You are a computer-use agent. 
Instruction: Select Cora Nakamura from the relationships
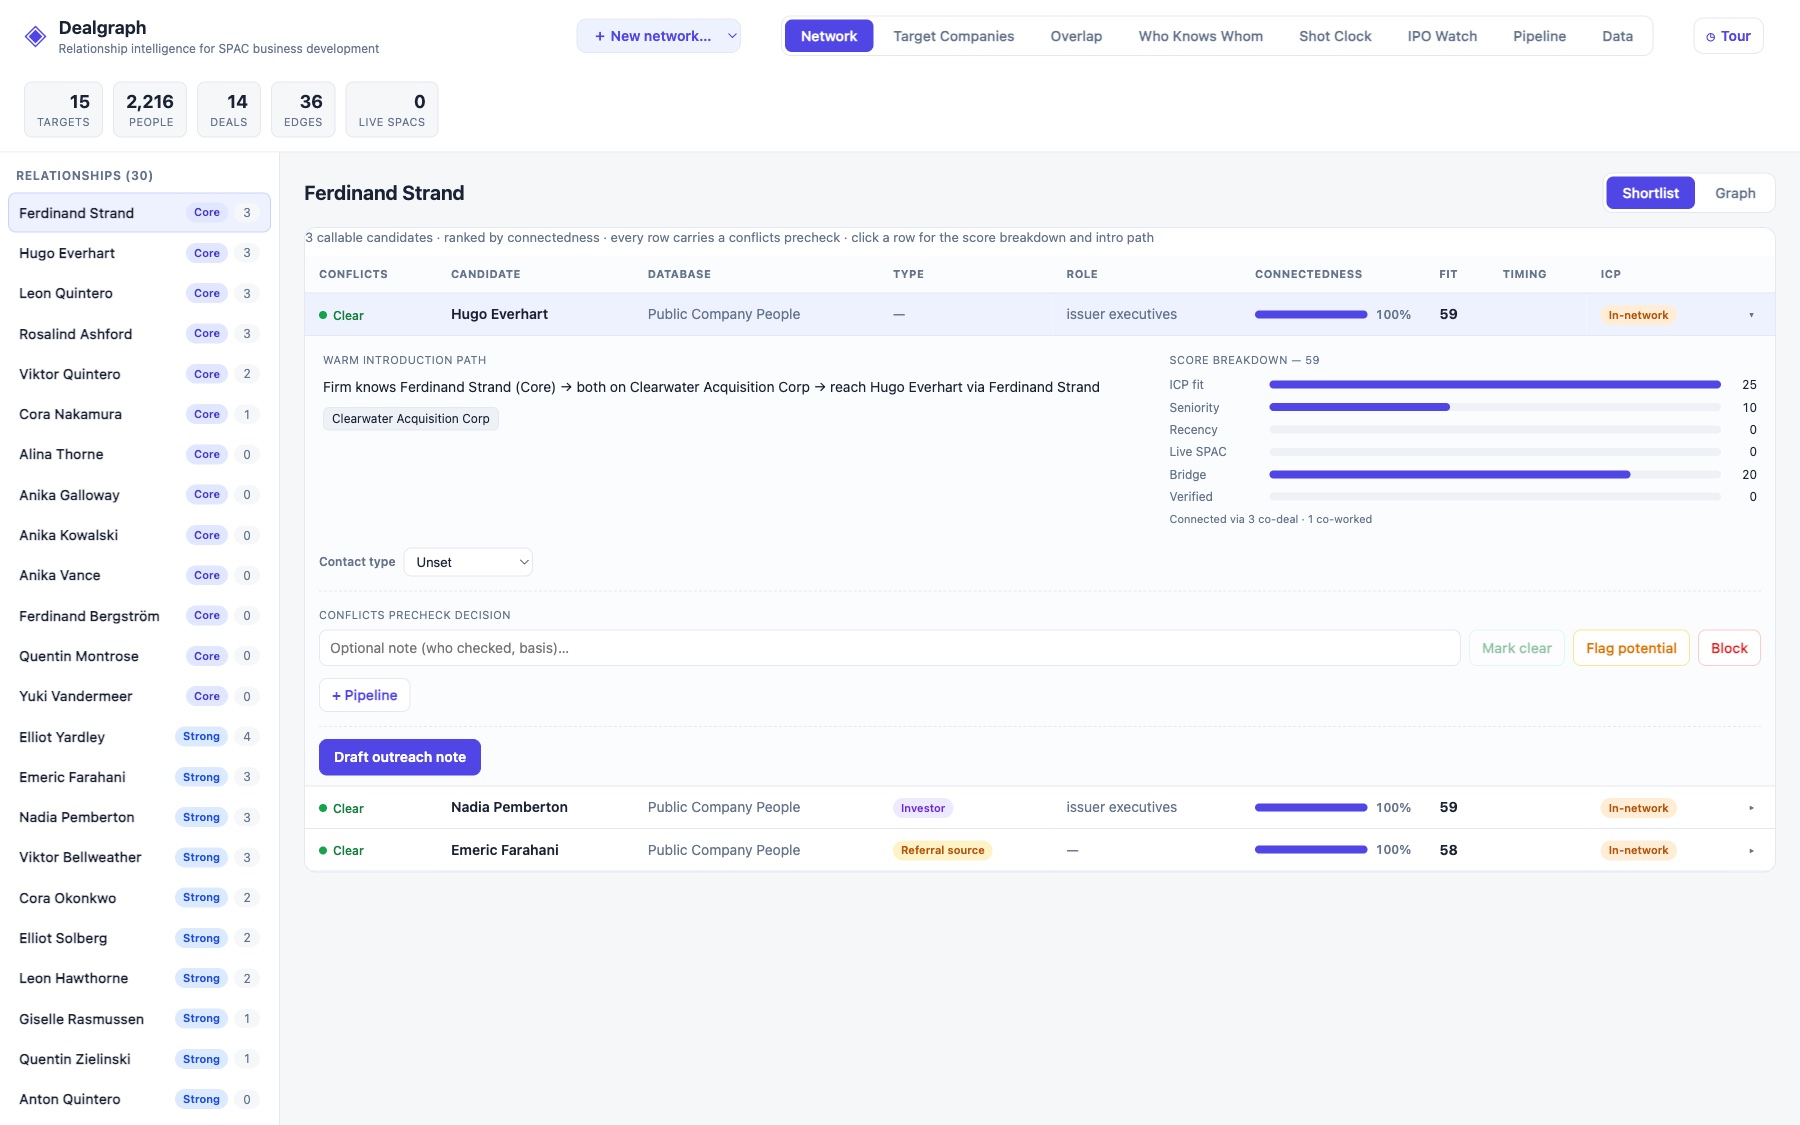coord(139,414)
